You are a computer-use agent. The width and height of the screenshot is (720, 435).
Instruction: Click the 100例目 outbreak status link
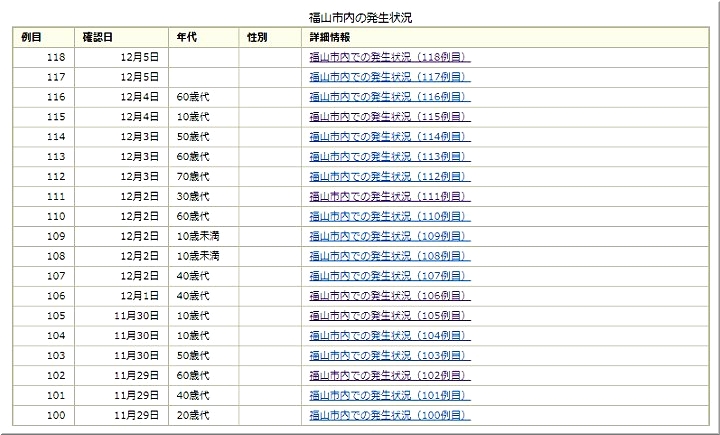(x=389, y=416)
